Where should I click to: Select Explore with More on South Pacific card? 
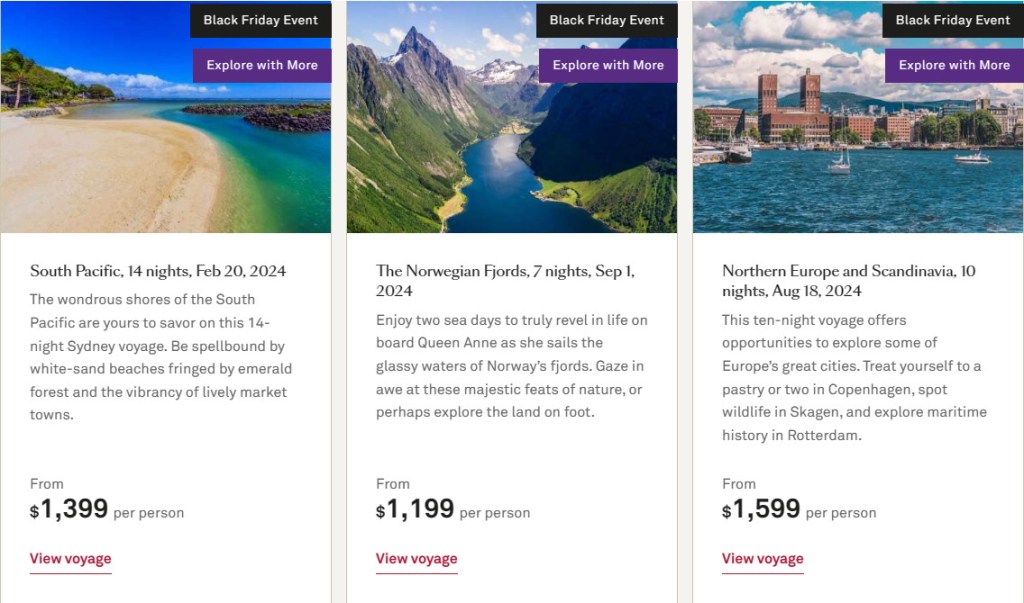coord(261,65)
